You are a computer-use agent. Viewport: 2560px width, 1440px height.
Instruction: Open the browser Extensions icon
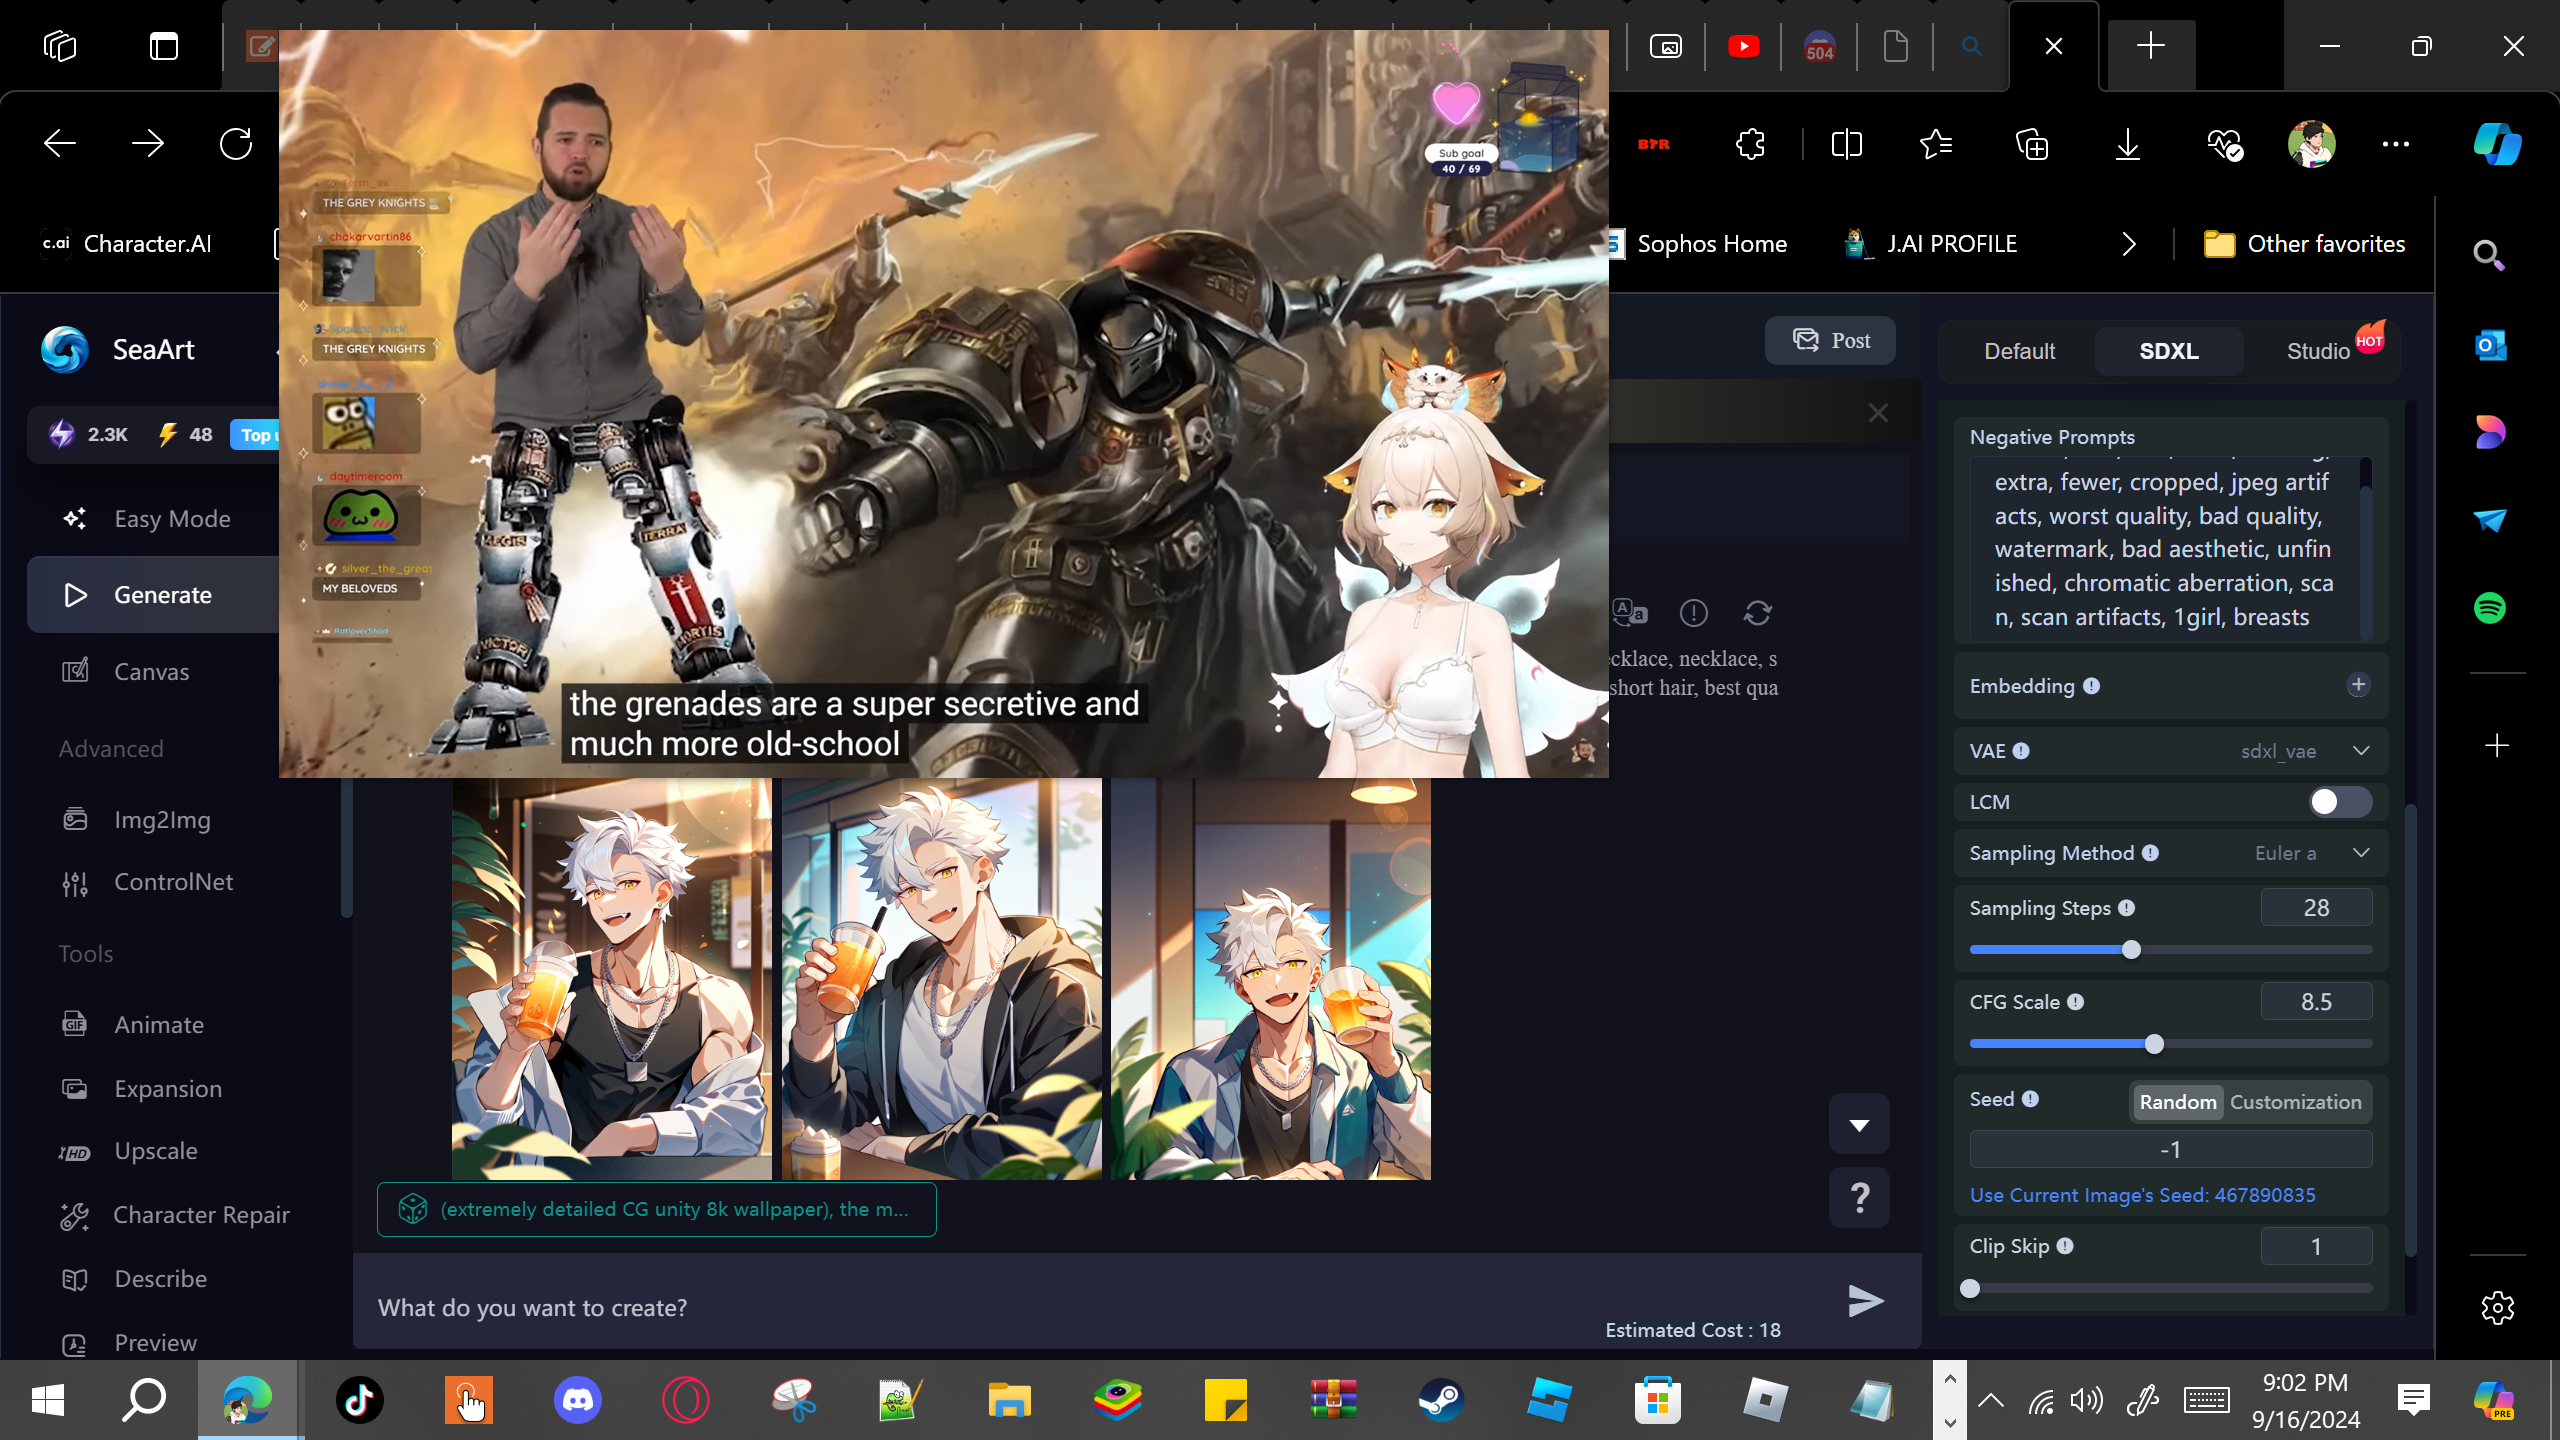point(1751,144)
